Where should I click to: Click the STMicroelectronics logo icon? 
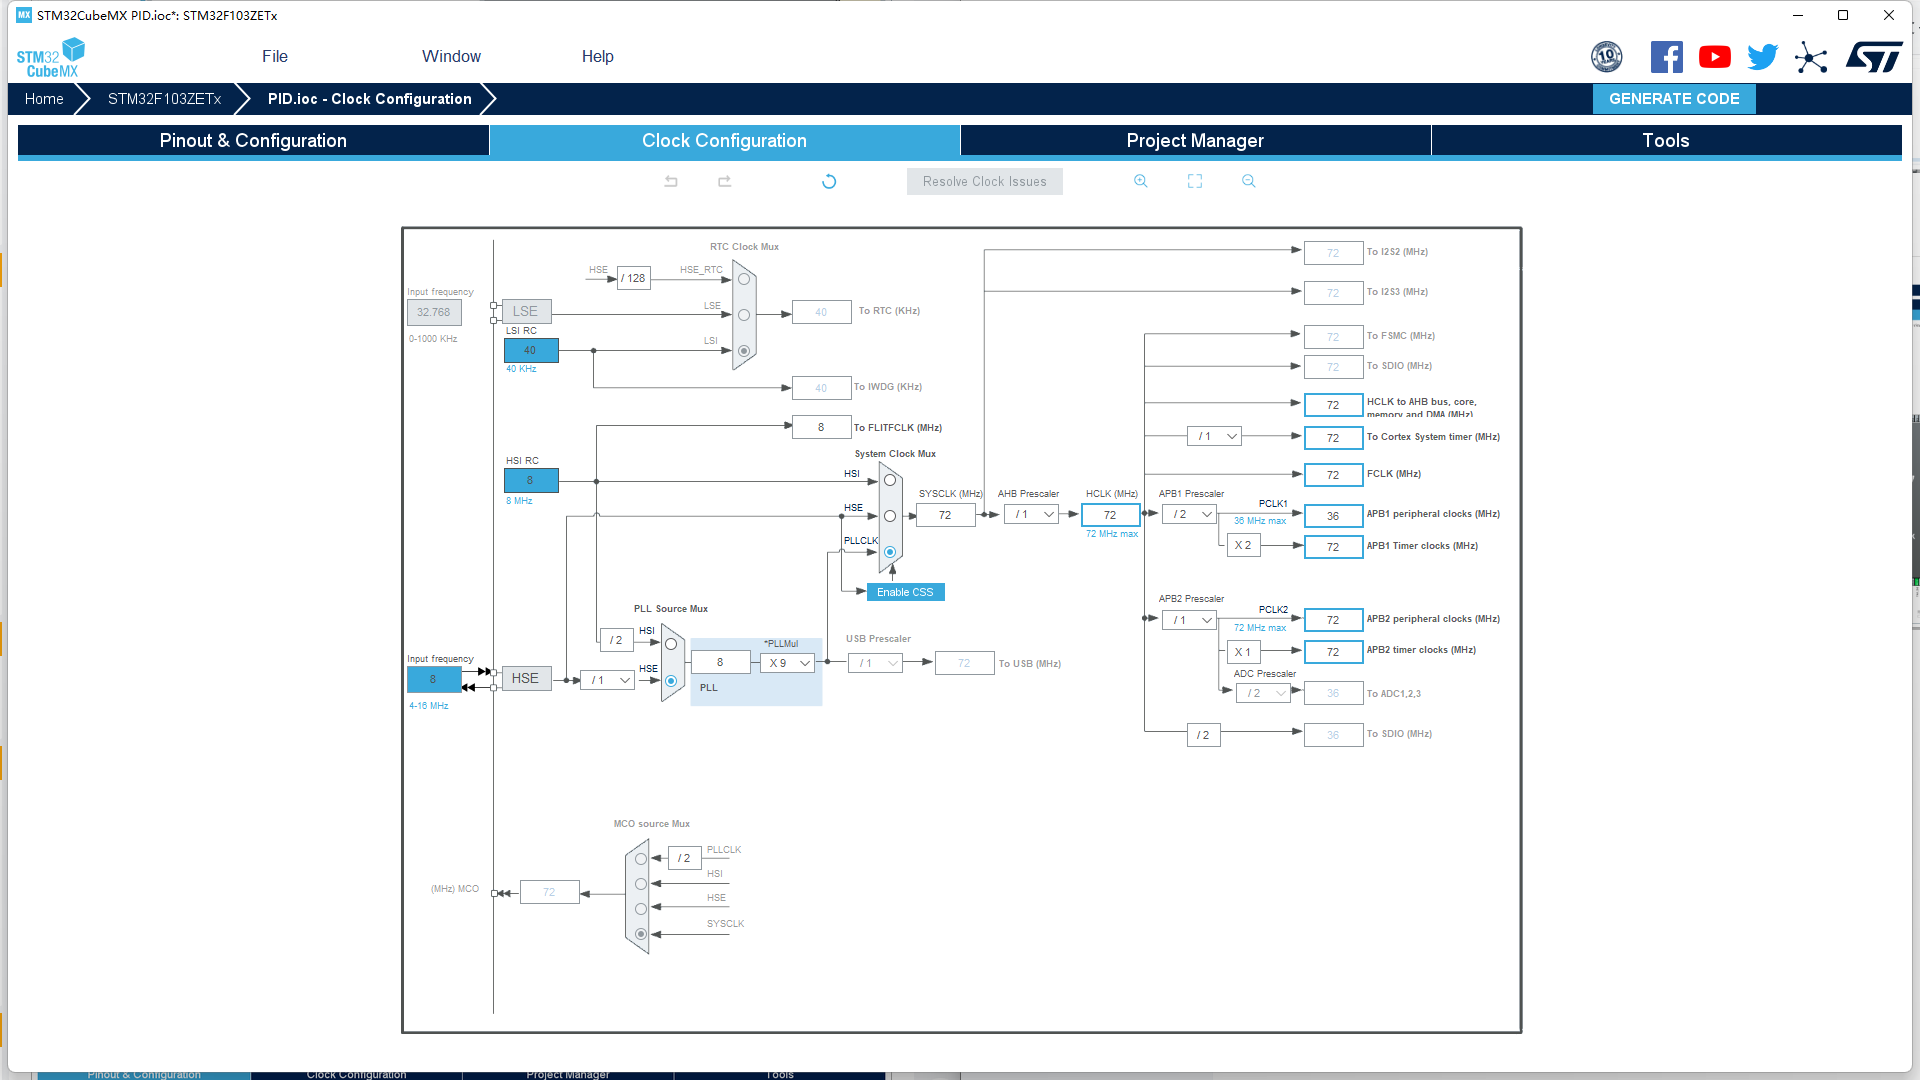pyautogui.click(x=1874, y=57)
